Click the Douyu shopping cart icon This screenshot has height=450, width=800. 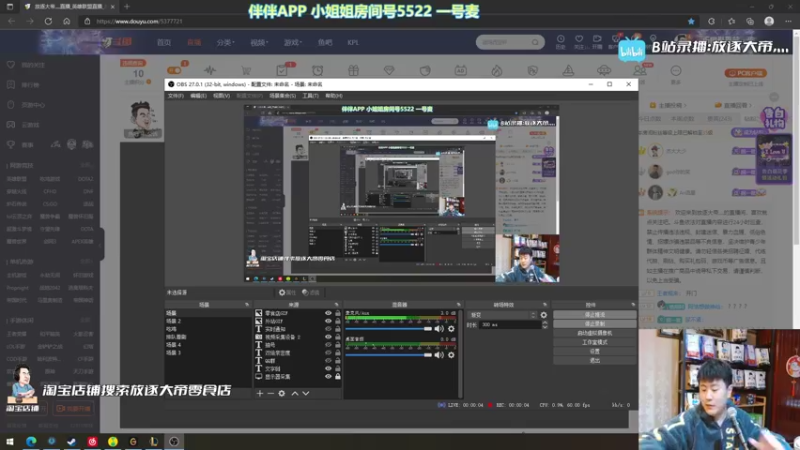pyautogui.click(x=246, y=70)
